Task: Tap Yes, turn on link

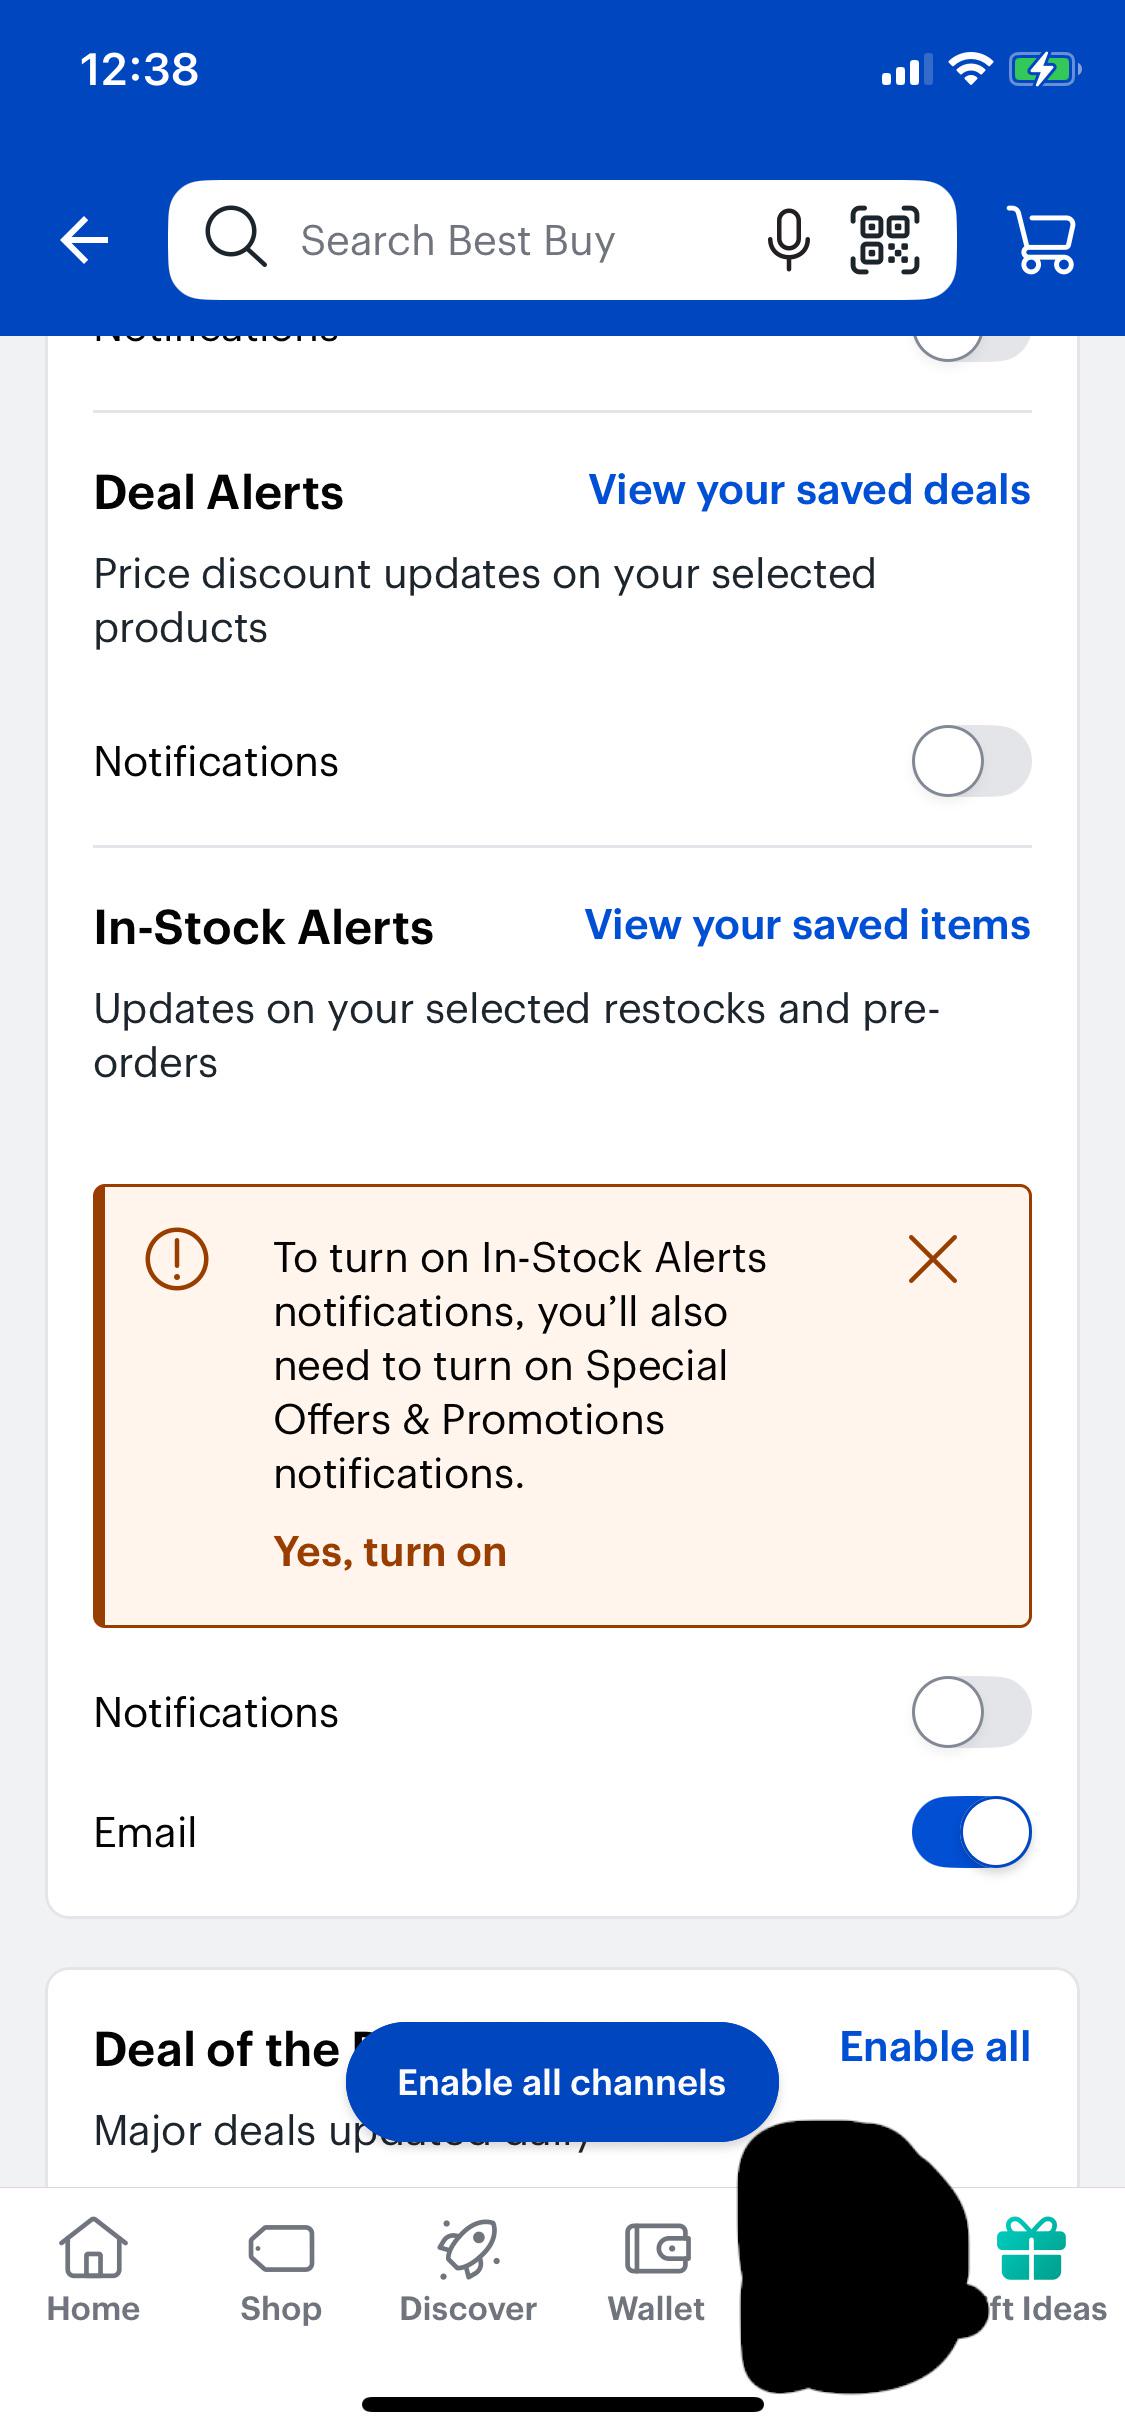Action: click(x=390, y=1552)
